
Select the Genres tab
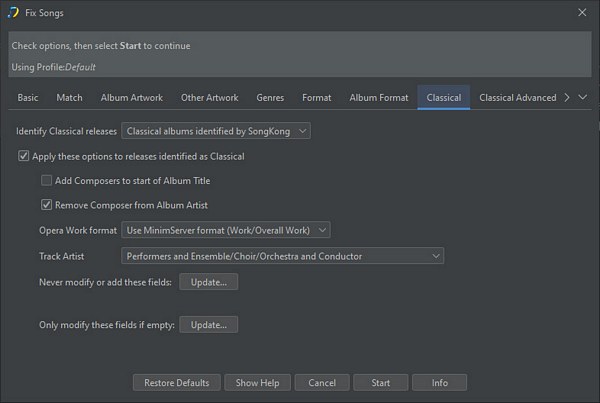[x=270, y=98]
